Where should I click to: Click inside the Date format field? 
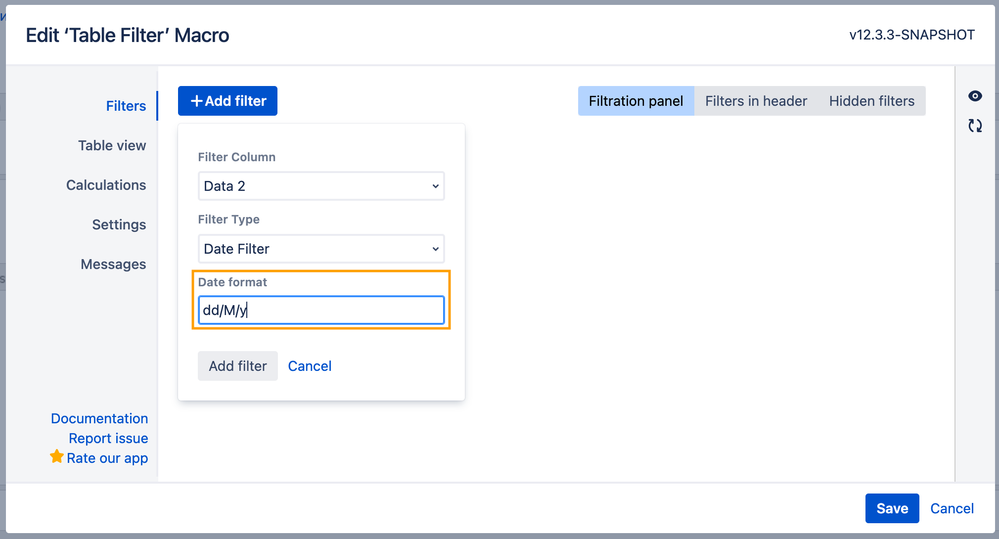point(321,310)
